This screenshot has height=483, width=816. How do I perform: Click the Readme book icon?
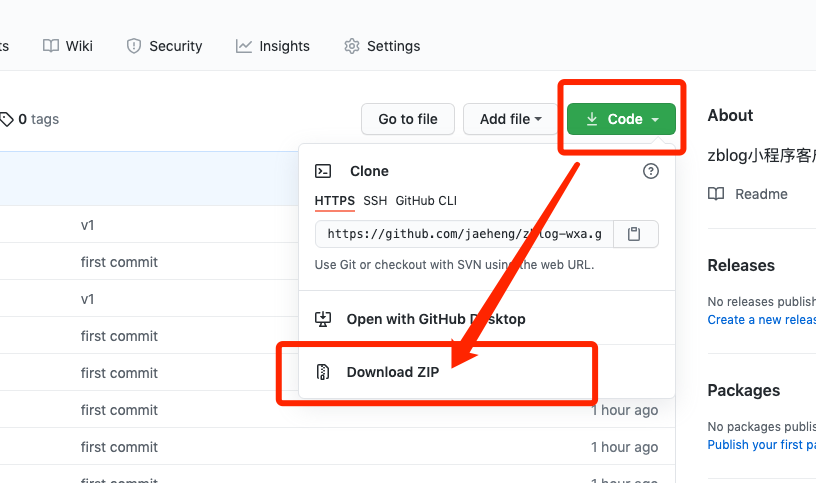716,194
